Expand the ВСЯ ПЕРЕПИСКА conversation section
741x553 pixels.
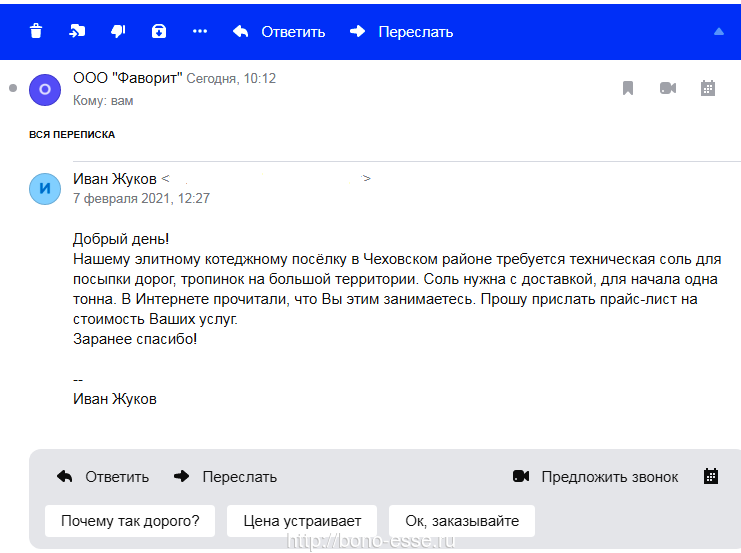[x=72, y=134]
